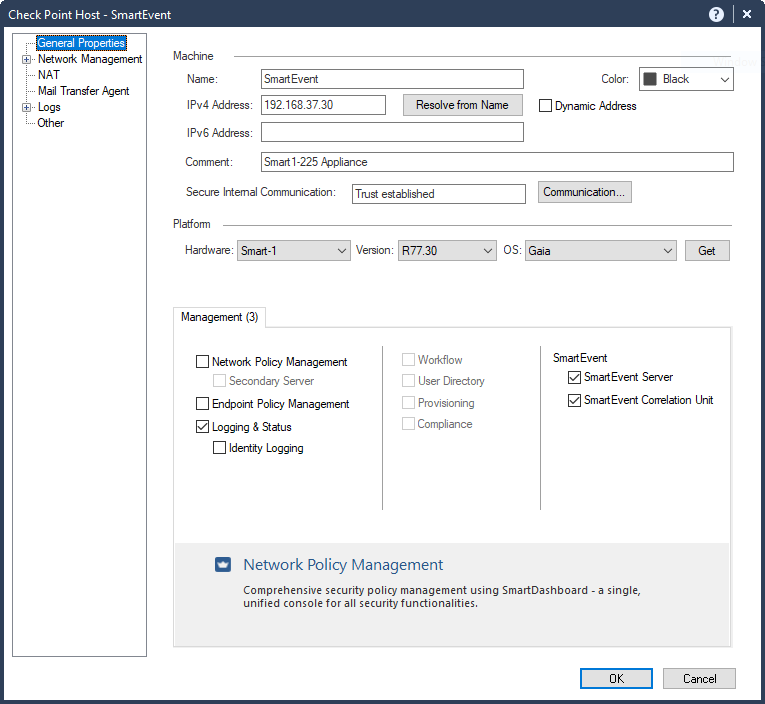Open the Hardware dropdown

(294, 251)
